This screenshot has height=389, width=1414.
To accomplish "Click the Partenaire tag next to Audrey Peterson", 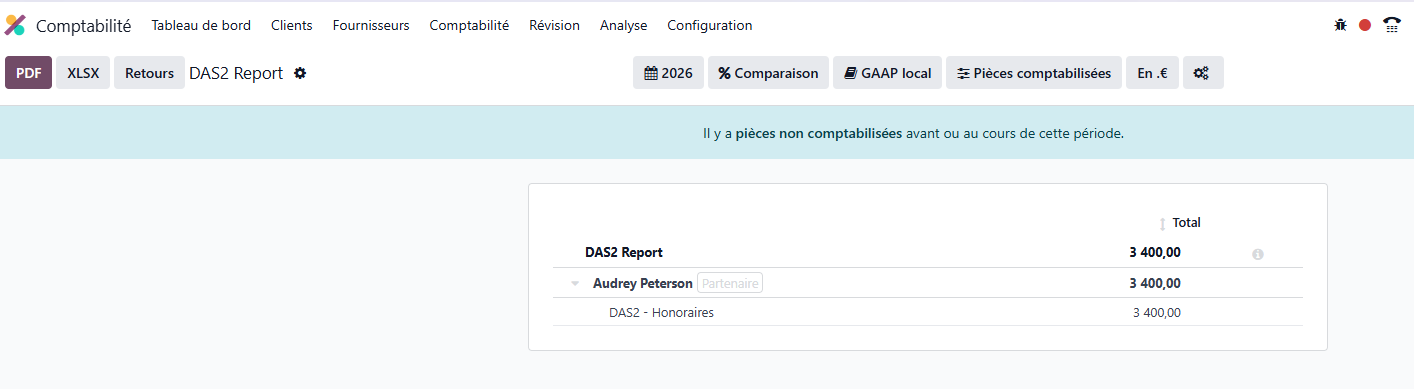I will (x=730, y=284).
